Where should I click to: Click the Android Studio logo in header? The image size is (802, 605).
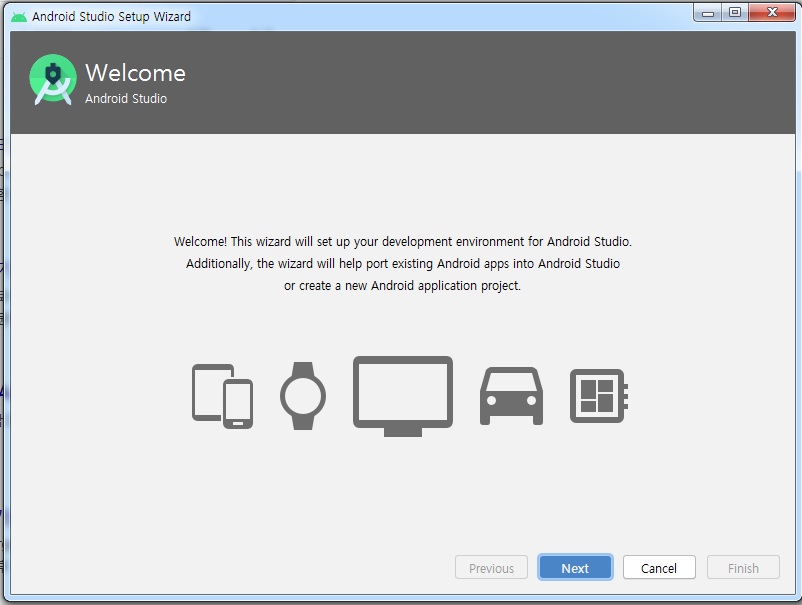[53, 79]
